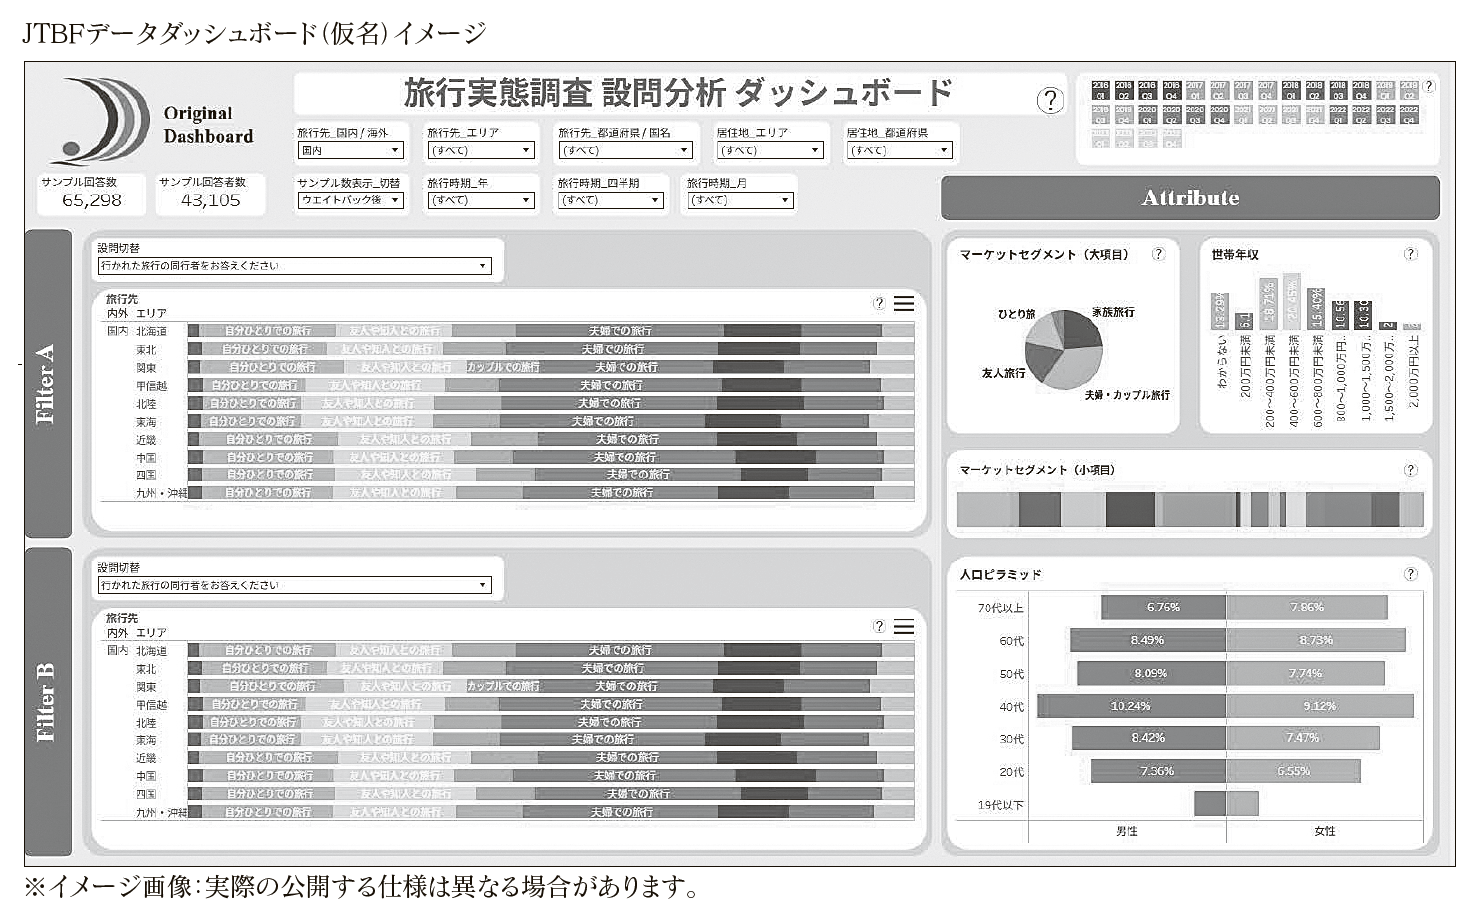Show help for the 世帯年収 chart

click(1410, 254)
